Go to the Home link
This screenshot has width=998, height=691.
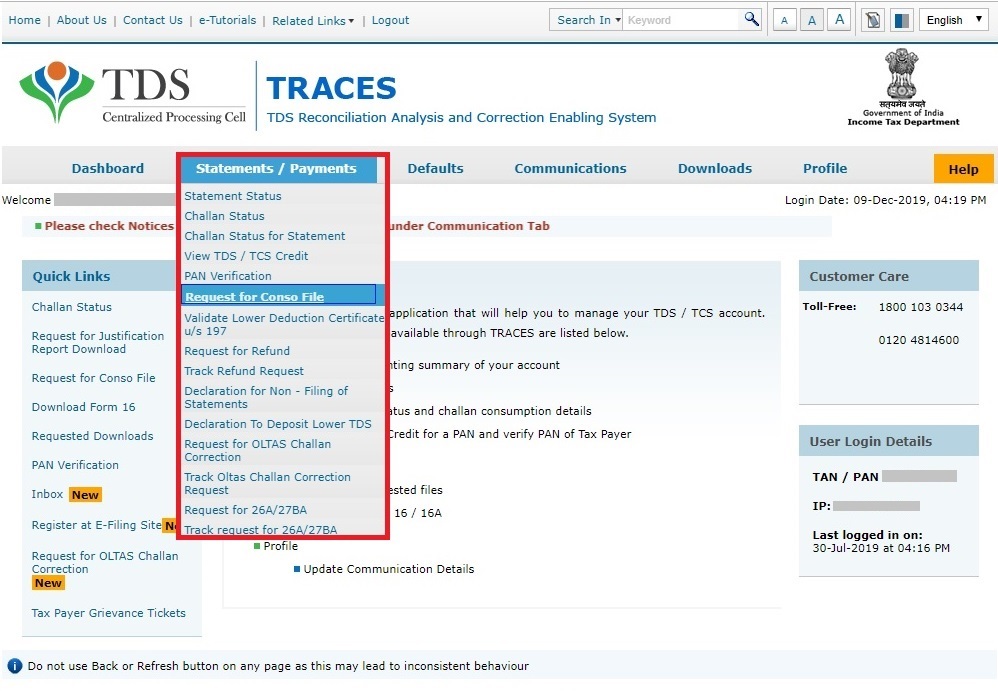tap(24, 20)
